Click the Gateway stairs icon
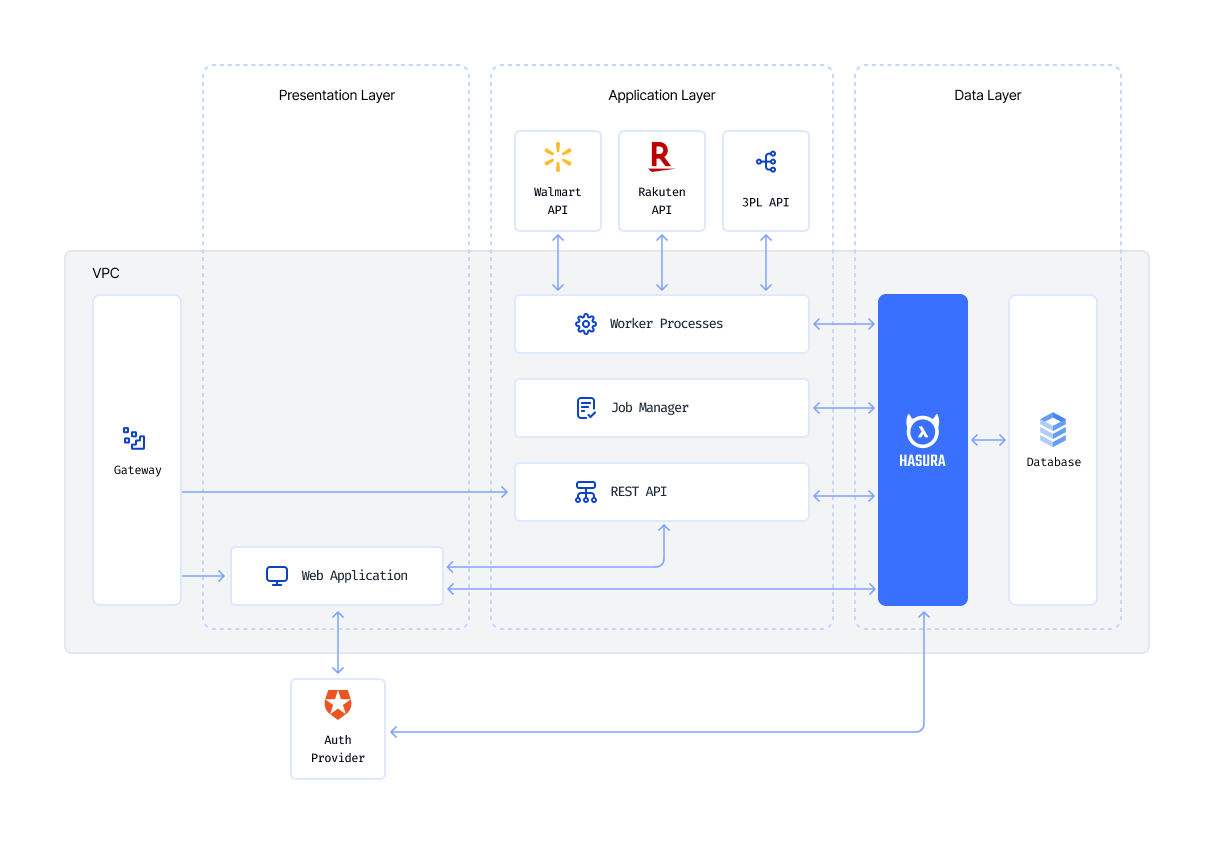 point(134,438)
